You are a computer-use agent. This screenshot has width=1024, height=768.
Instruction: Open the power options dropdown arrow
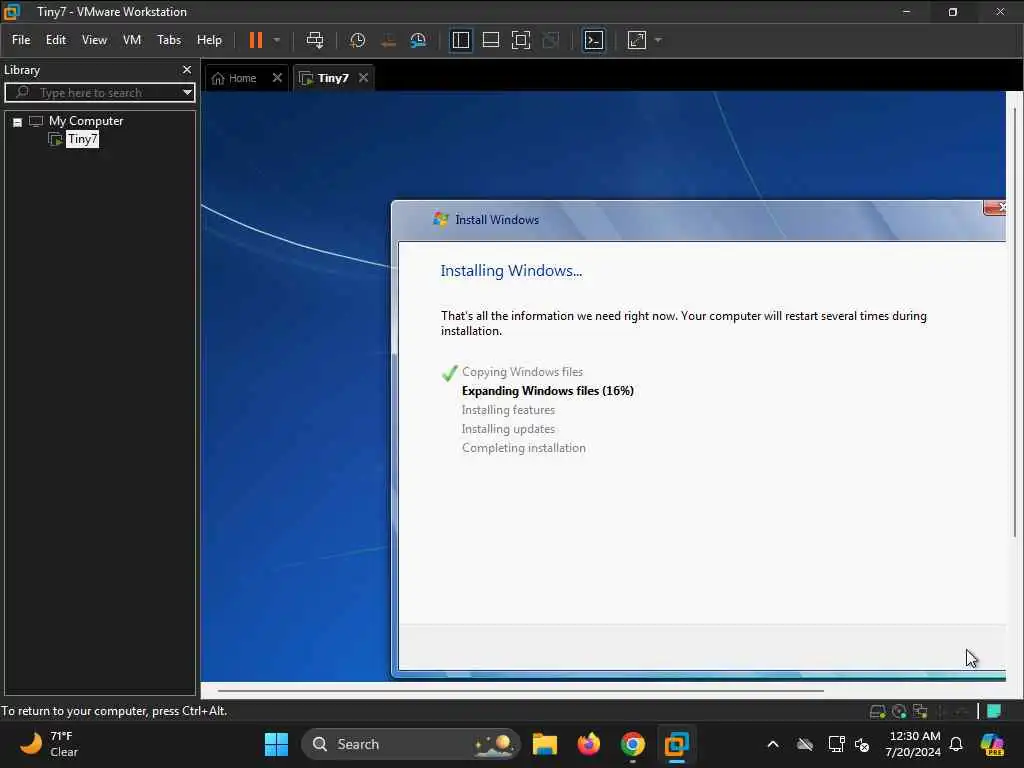[277, 40]
